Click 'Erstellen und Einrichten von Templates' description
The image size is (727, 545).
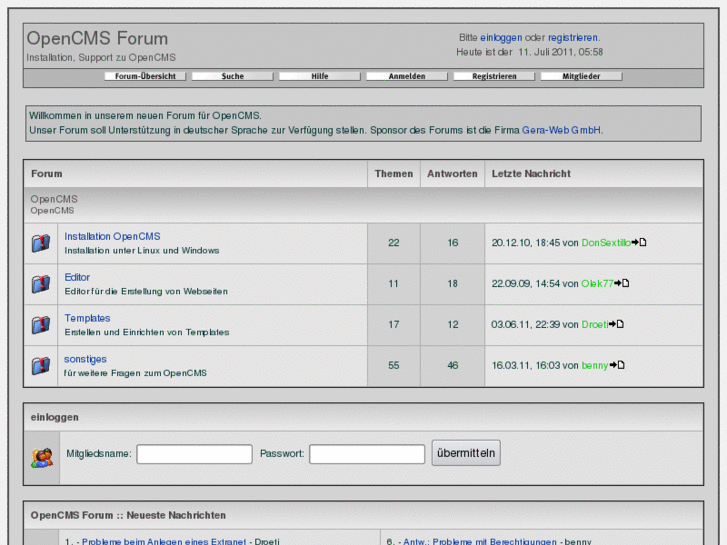click(147, 332)
